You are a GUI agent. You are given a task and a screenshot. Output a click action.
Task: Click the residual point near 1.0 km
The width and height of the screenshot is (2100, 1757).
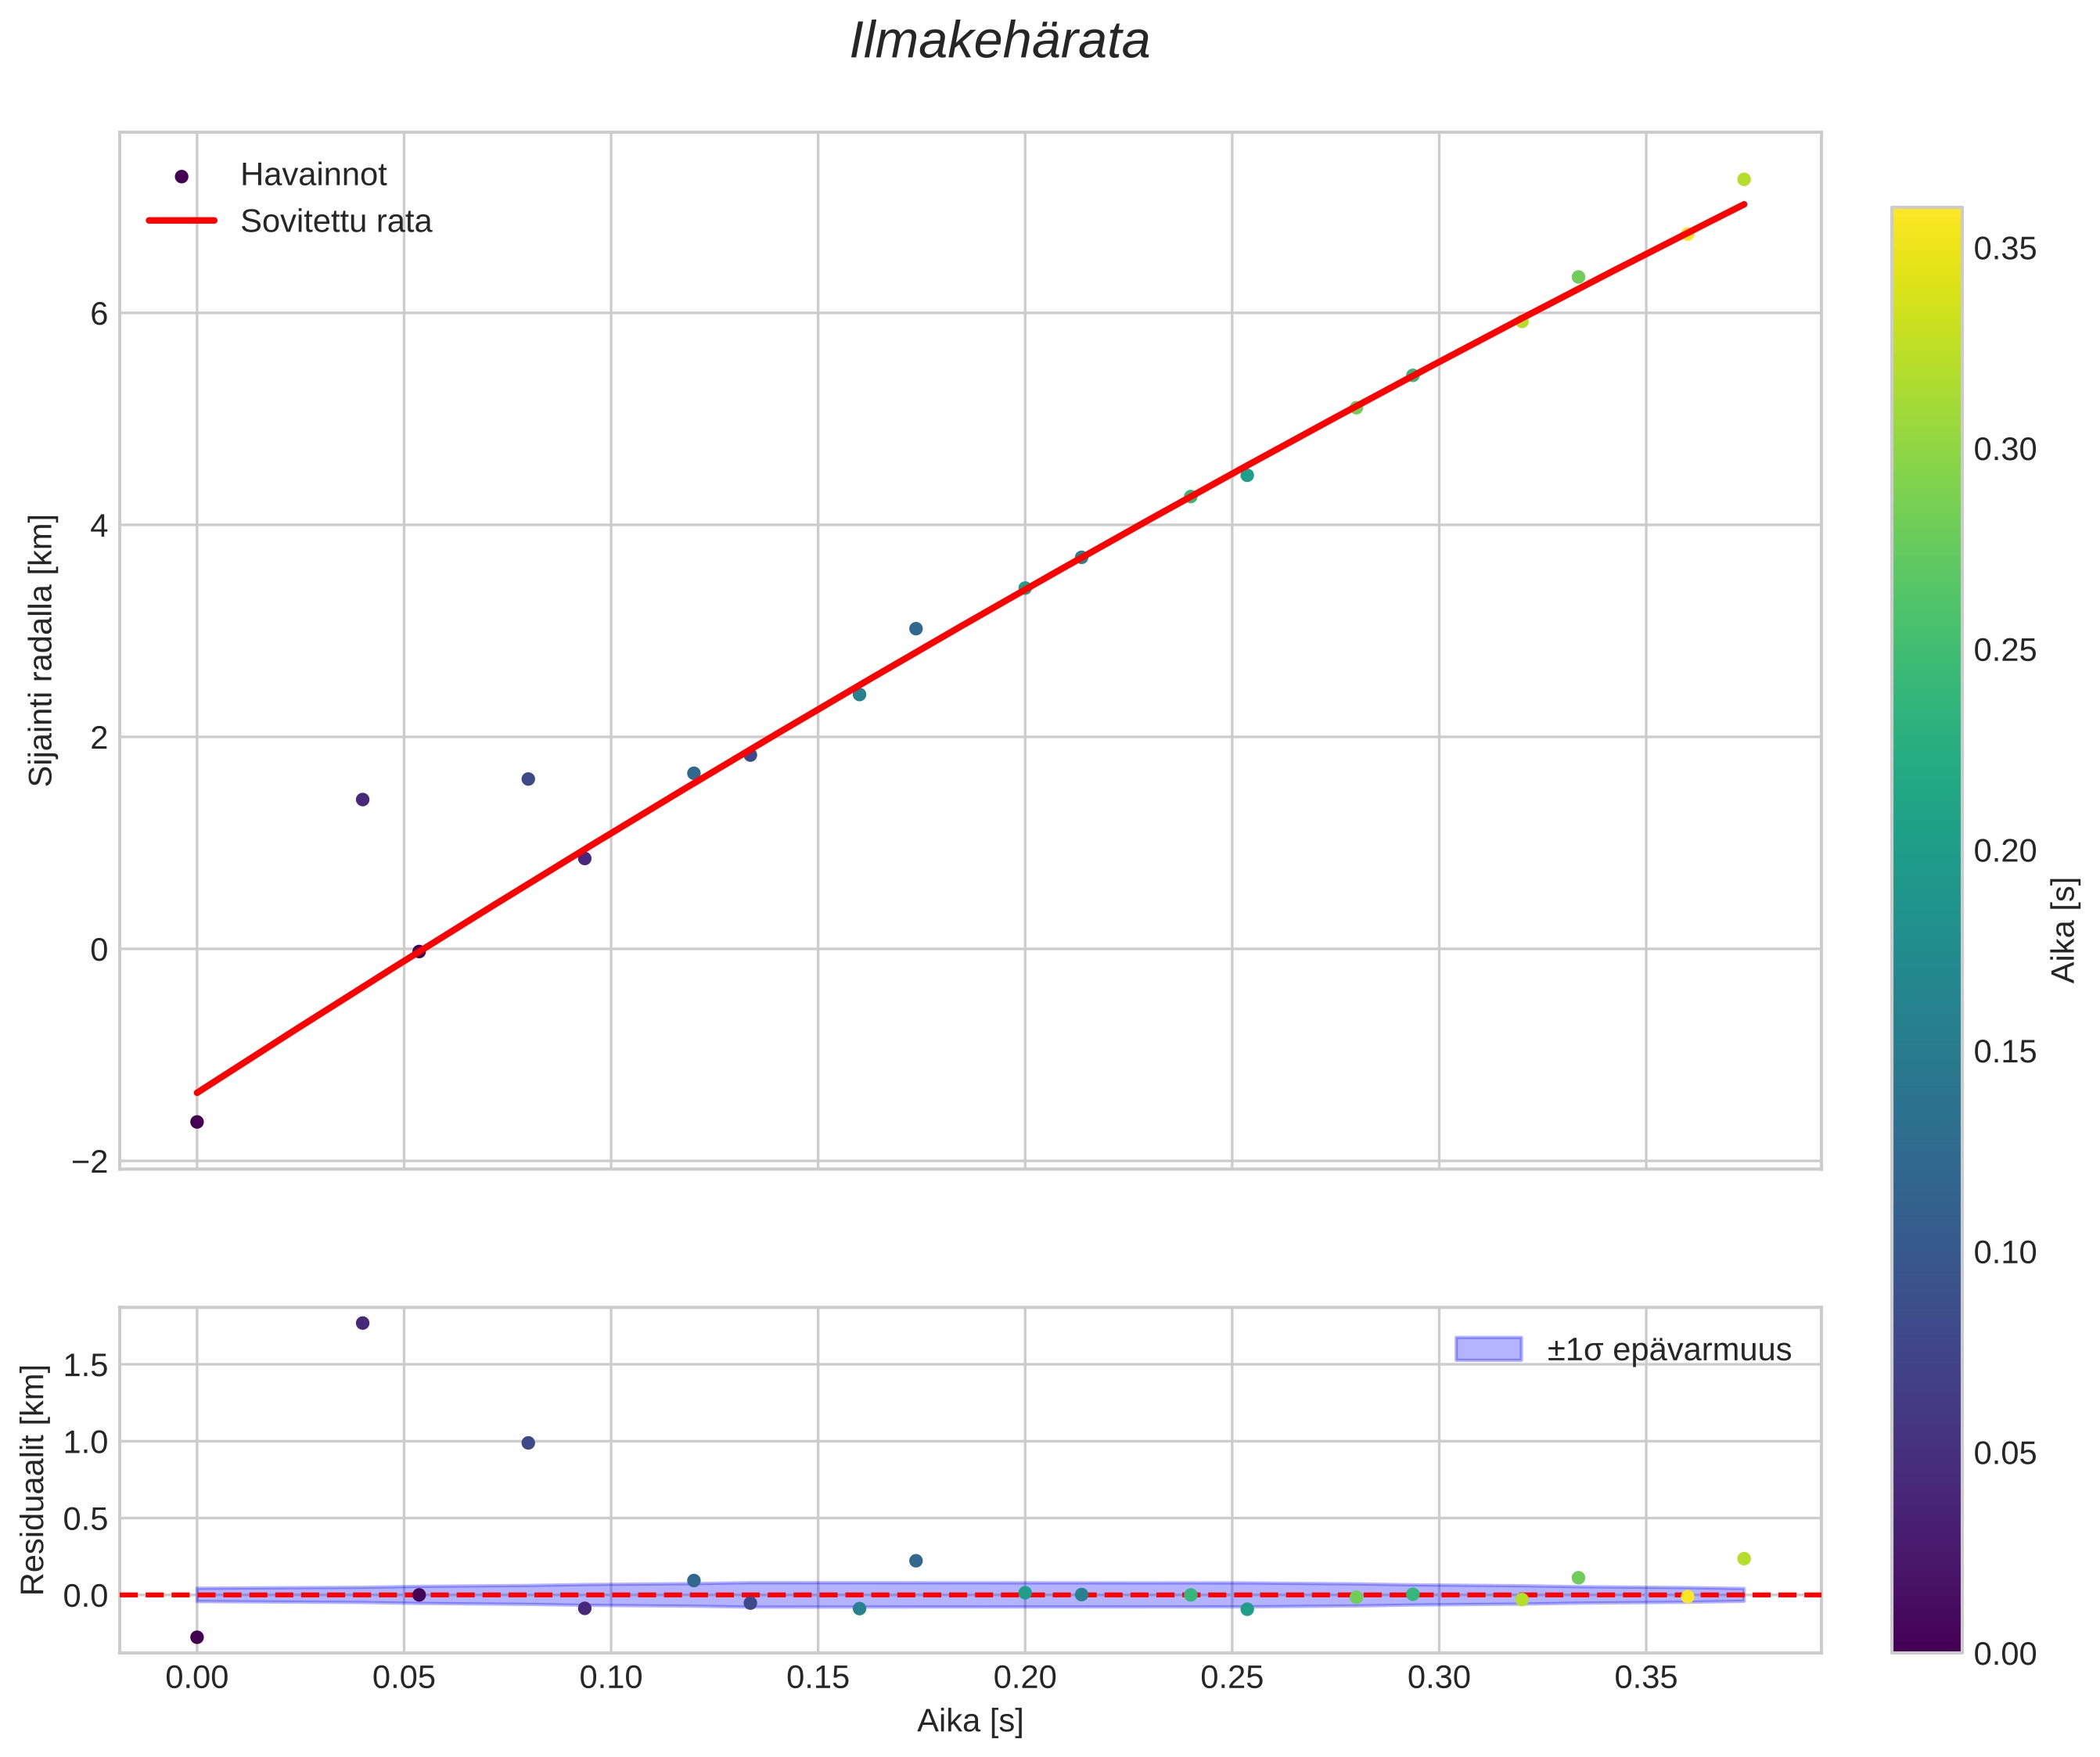click(528, 1443)
